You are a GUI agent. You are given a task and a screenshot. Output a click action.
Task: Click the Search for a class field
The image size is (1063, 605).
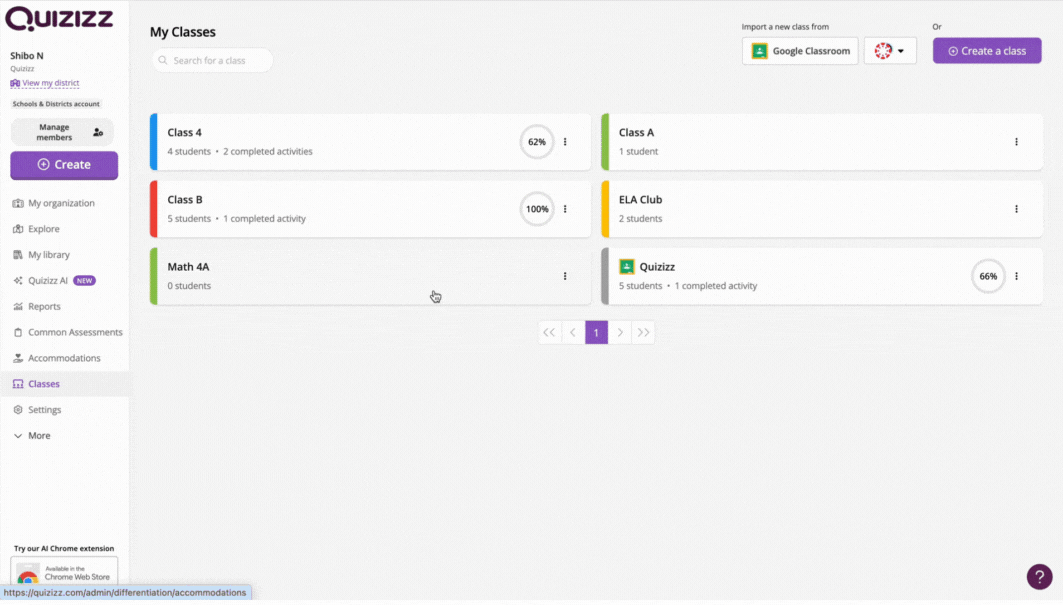[x=212, y=60]
